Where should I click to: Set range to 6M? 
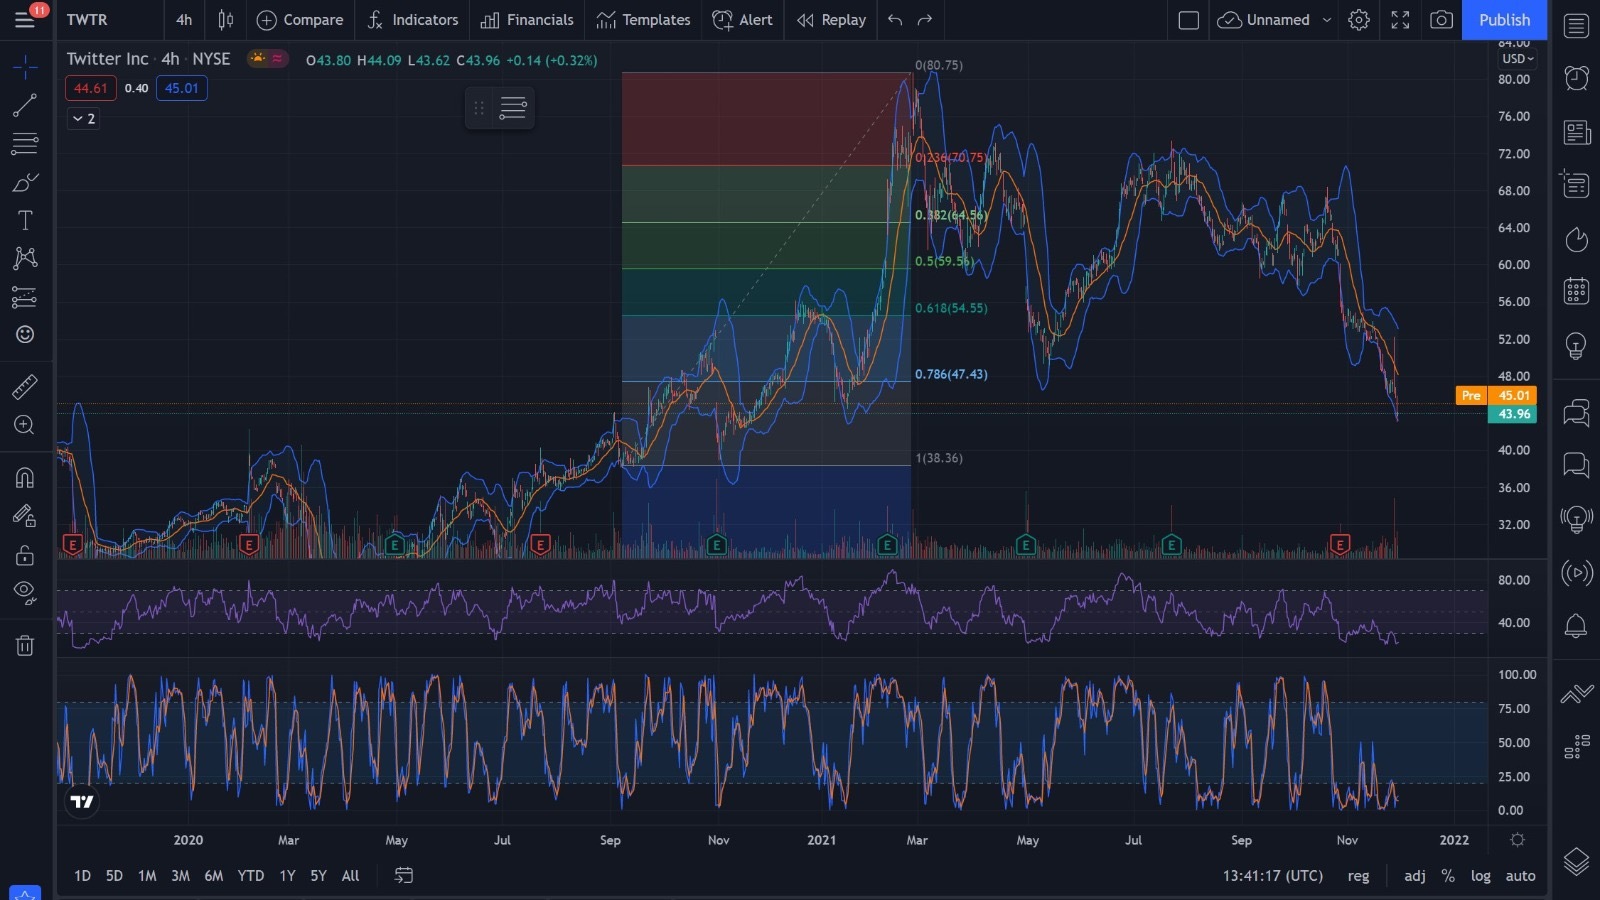(x=213, y=876)
